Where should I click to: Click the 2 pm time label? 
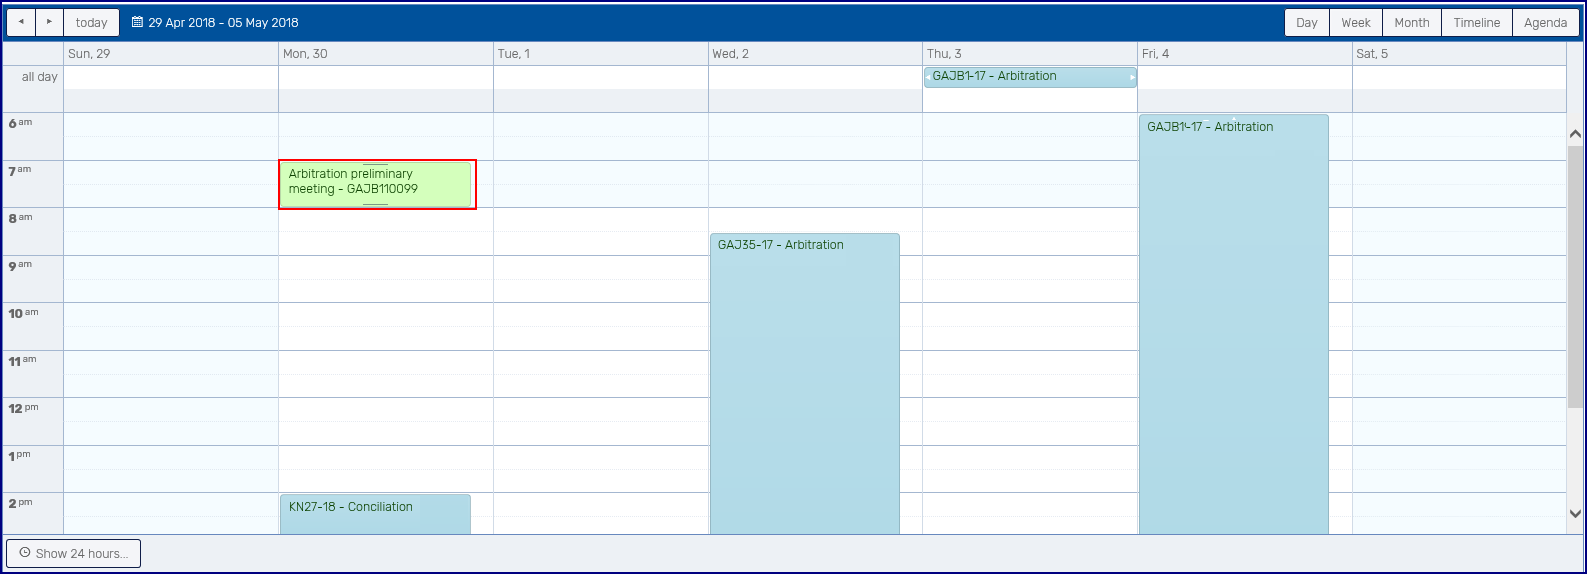point(20,503)
